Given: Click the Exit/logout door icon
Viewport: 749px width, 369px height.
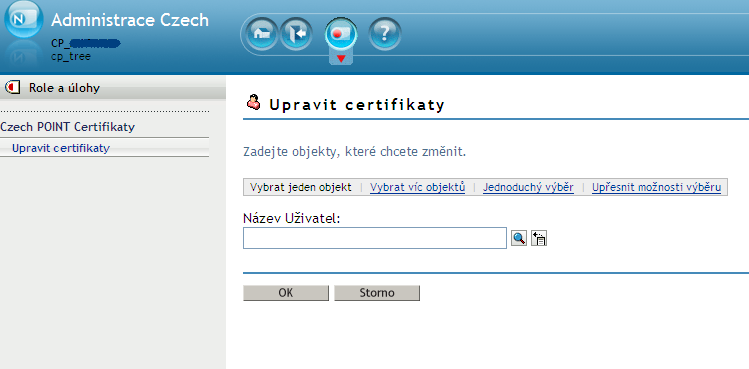Looking at the screenshot, I should coord(296,34).
